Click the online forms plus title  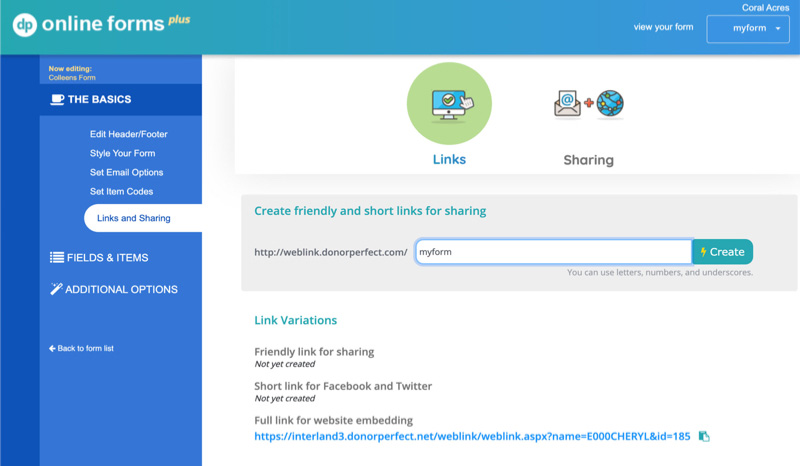point(116,23)
